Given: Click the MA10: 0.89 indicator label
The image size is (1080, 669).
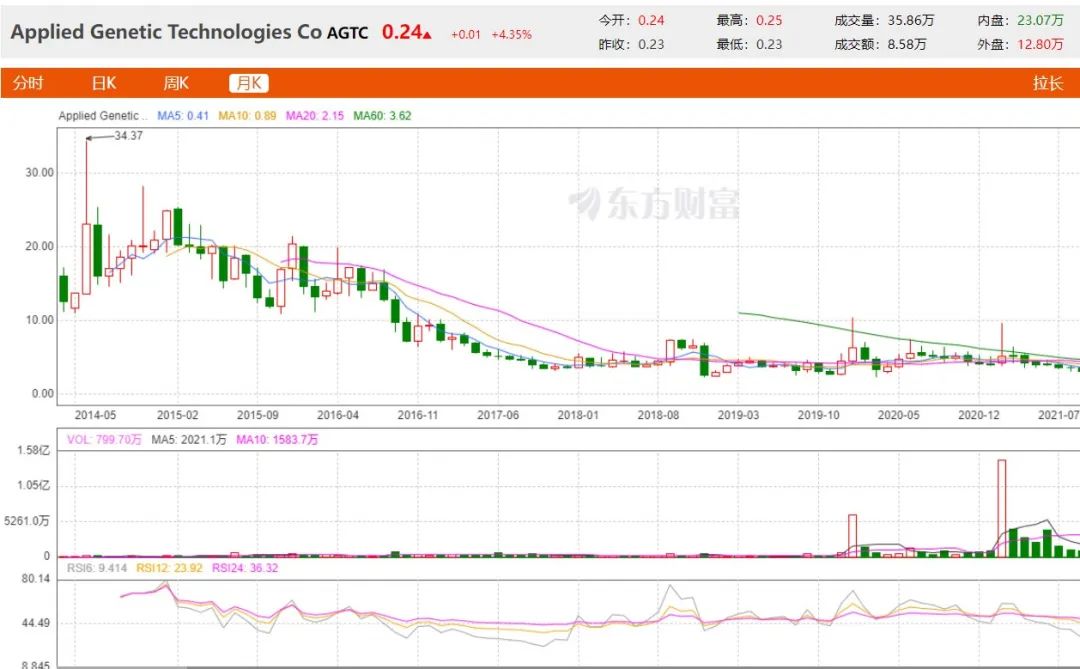Looking at the screenshot, I should 247,116.
